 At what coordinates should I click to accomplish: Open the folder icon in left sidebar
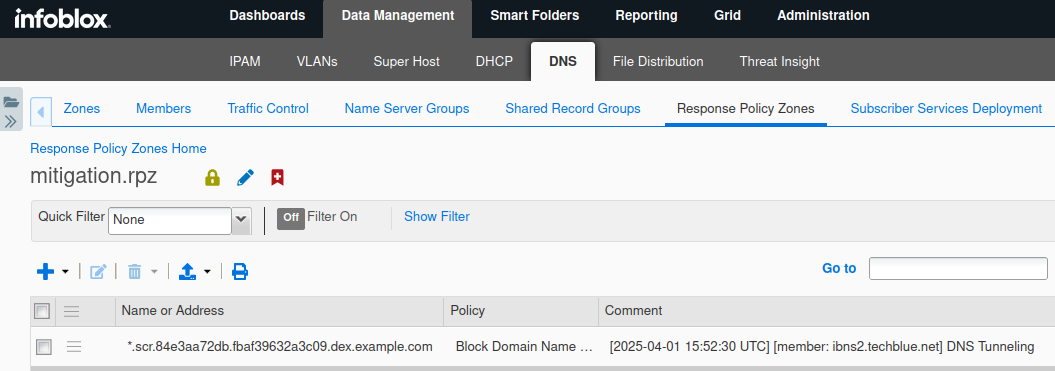pyautogui.click(x=11, y=102)
